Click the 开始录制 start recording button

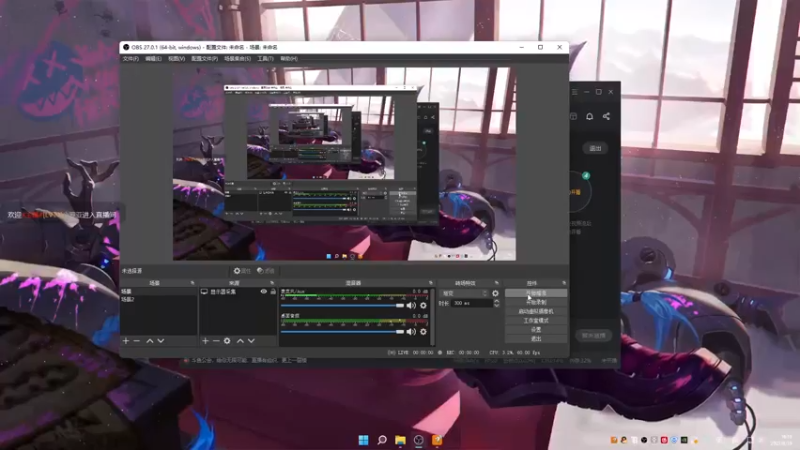point(536,303)
